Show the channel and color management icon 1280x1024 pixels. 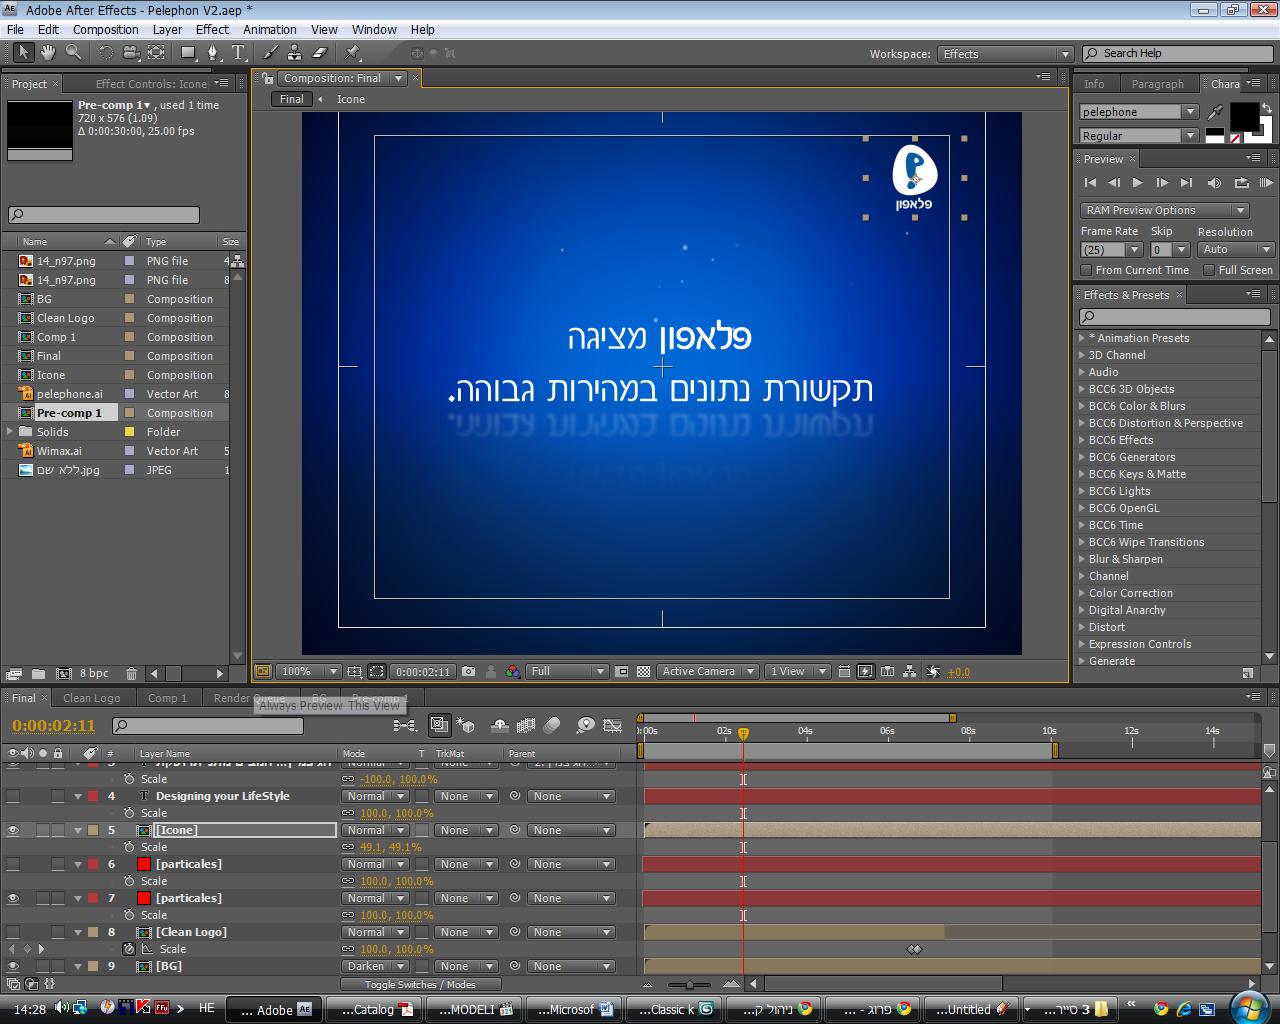513,672
